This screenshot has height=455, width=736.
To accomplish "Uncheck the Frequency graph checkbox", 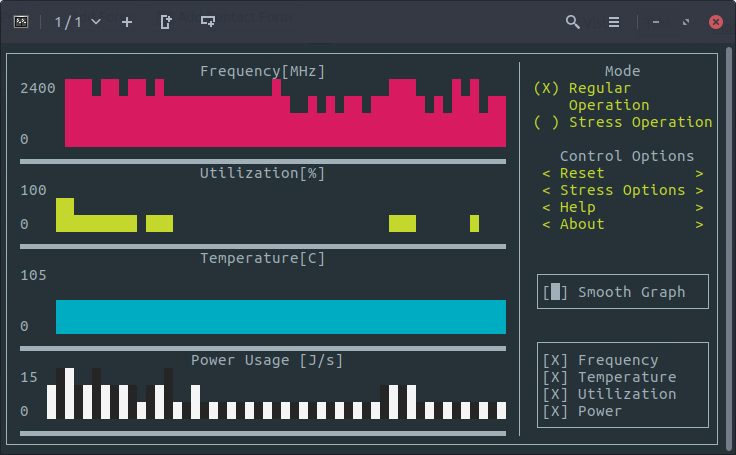I will (555, 360).
